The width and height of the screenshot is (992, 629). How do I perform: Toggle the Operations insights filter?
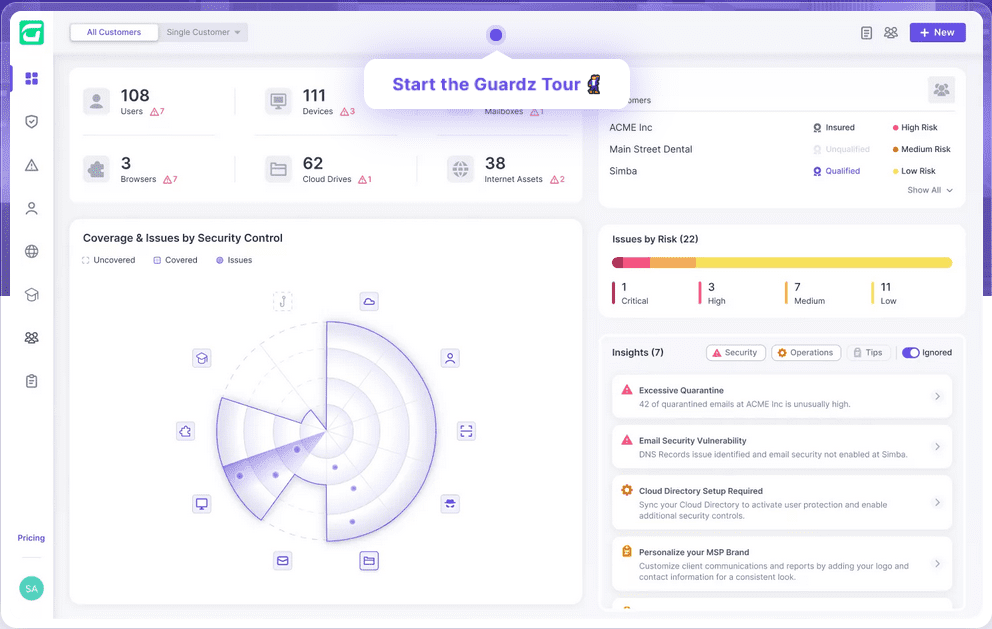coord(806,352)
